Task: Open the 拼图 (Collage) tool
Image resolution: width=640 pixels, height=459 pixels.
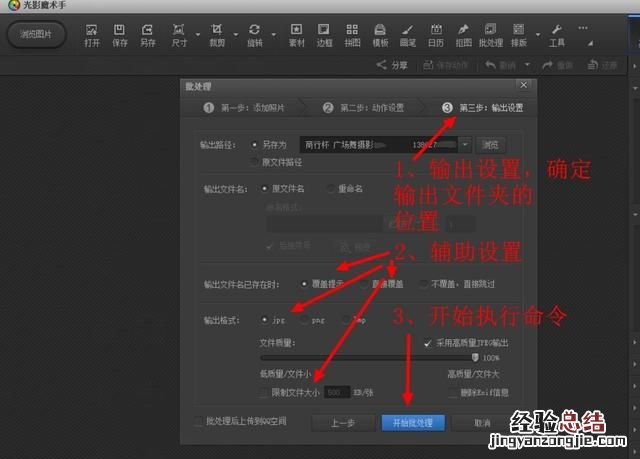Action: 352,35
